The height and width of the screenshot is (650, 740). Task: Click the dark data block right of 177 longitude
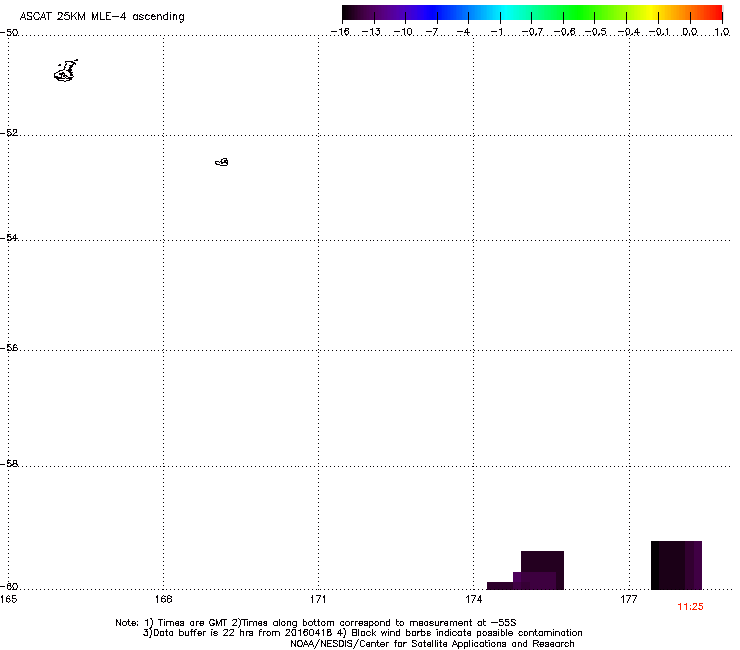(x=676, y=565)
